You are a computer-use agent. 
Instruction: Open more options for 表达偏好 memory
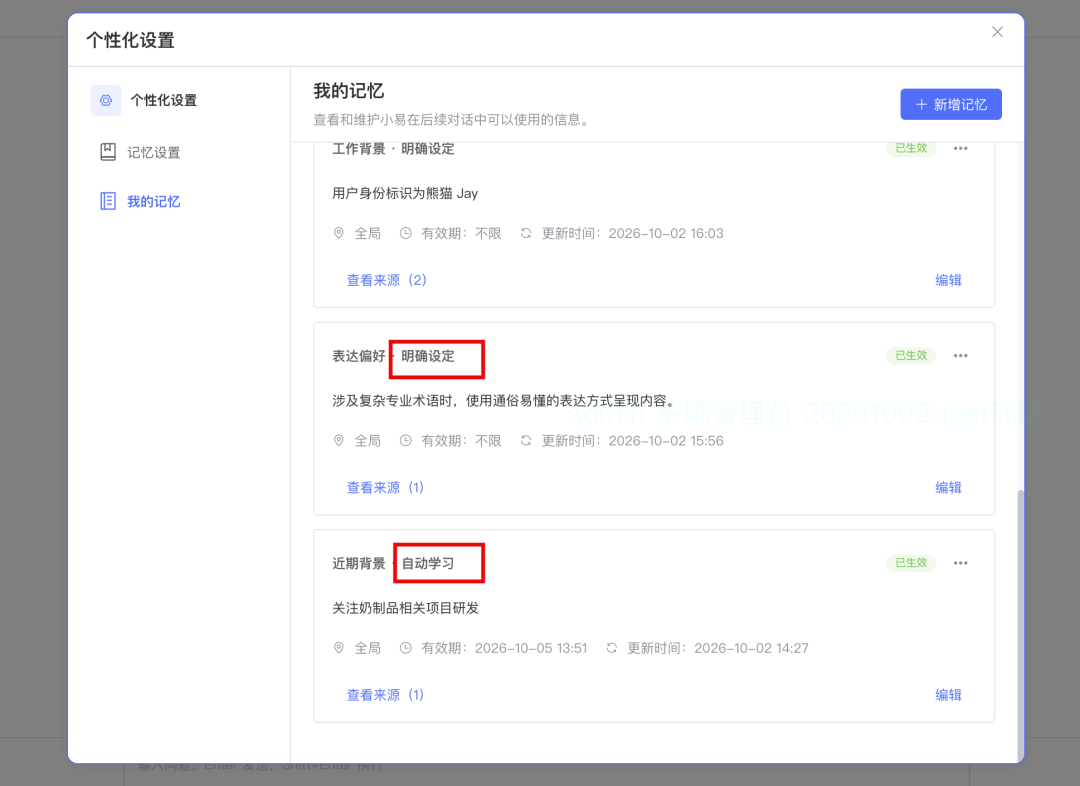click(x=960, y=355)
